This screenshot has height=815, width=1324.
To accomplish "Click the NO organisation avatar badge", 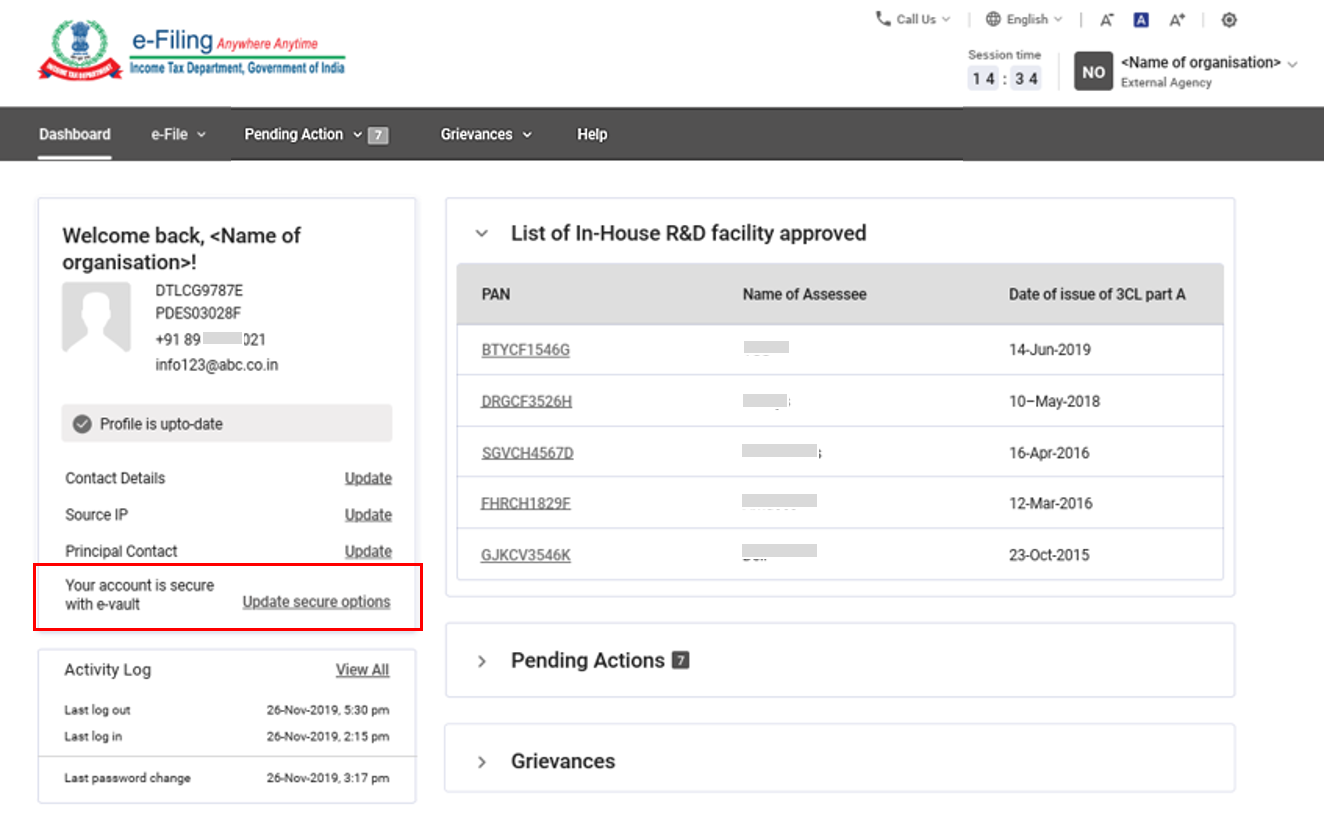I will tap(1093, 72).
